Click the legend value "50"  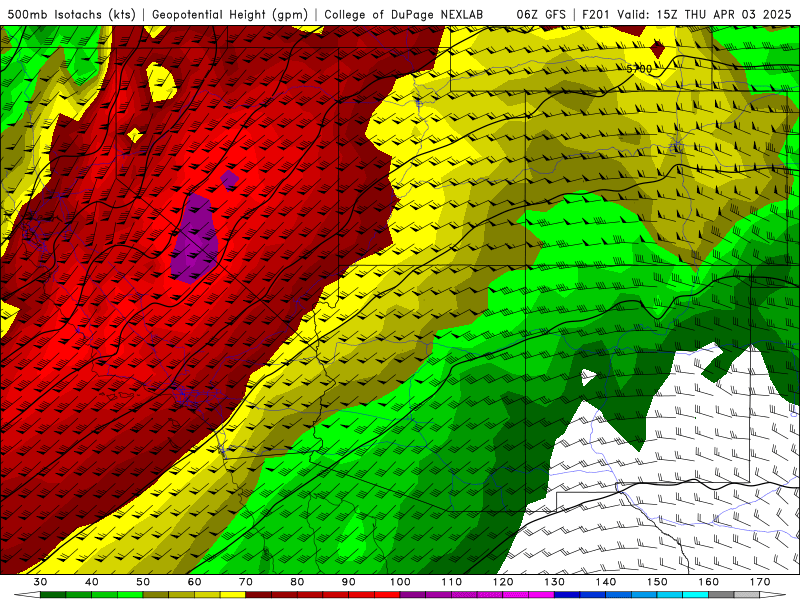coord(143,582)
